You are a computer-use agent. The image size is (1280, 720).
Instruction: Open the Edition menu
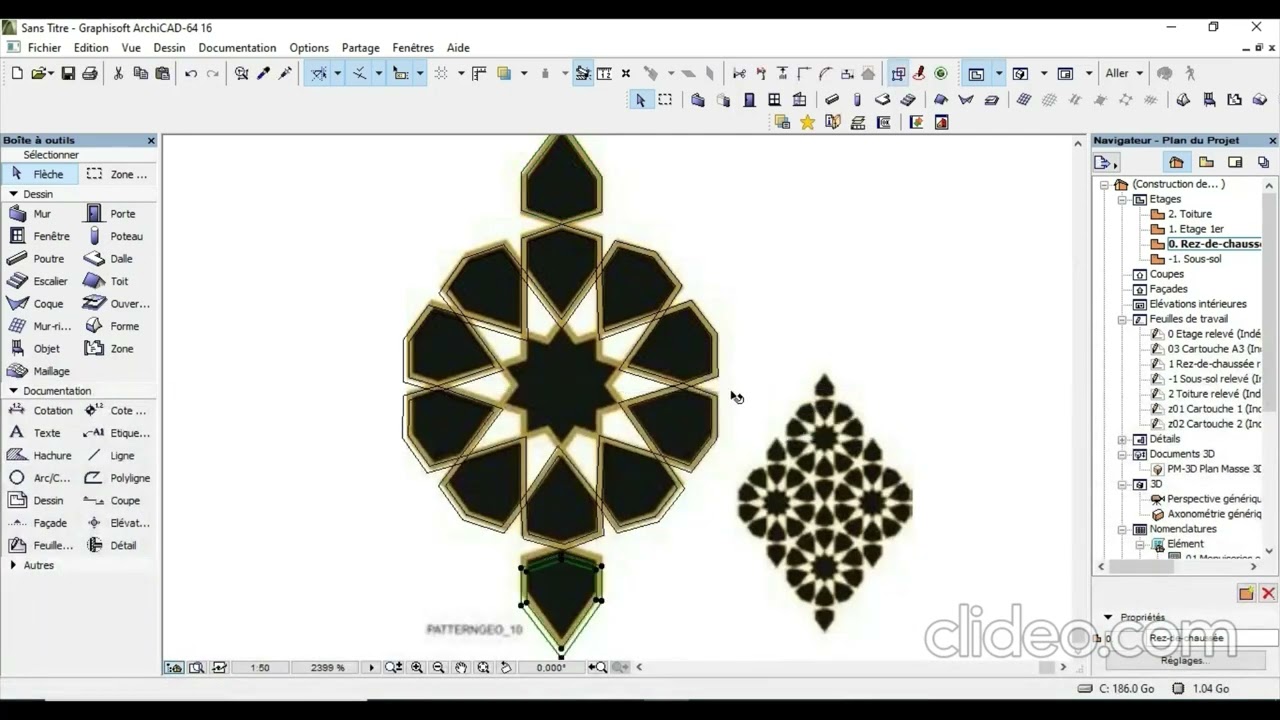[x=91, y=48]
